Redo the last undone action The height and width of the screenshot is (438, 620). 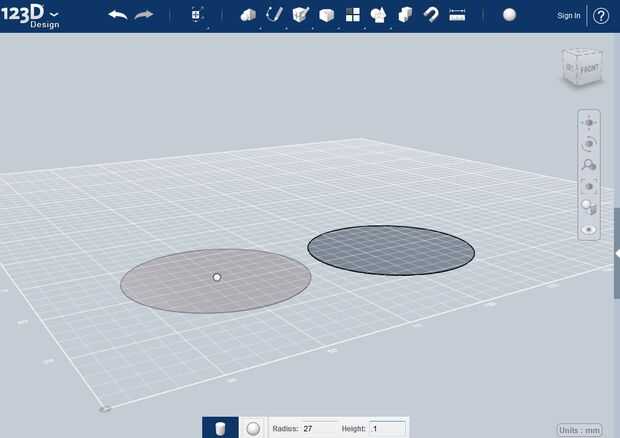tap(144, 15)
